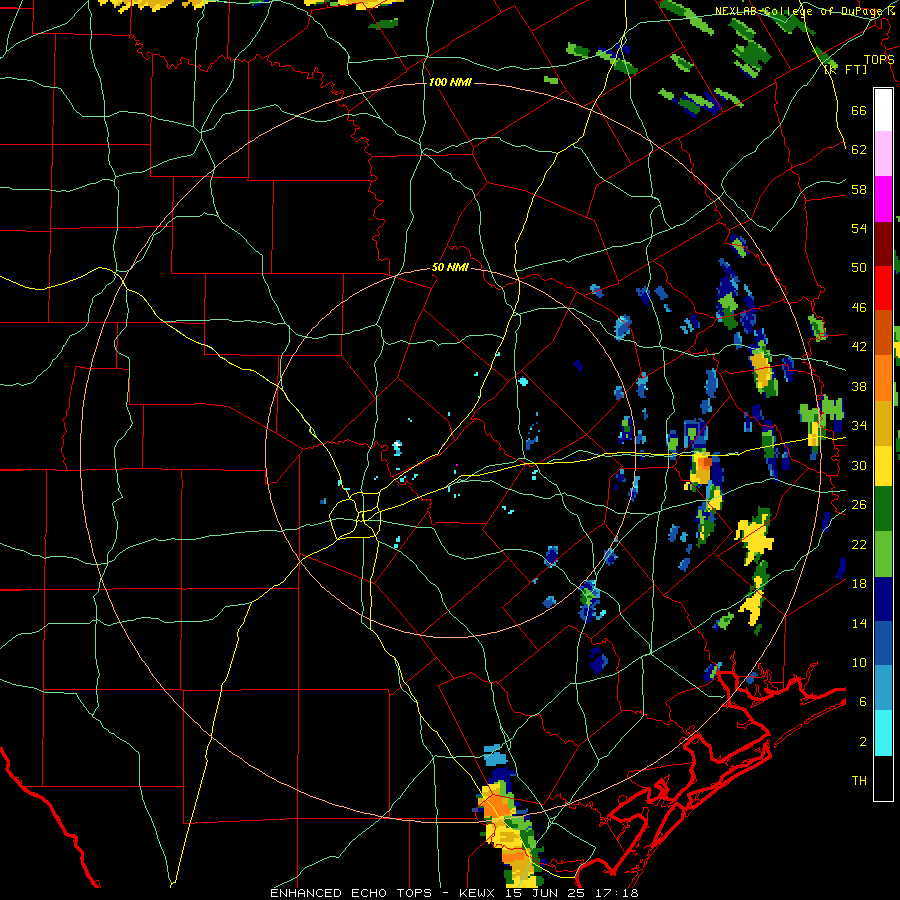Click the legend value "18"
Image resolution: width=900 pixels, height=900 pixels.
859,584
